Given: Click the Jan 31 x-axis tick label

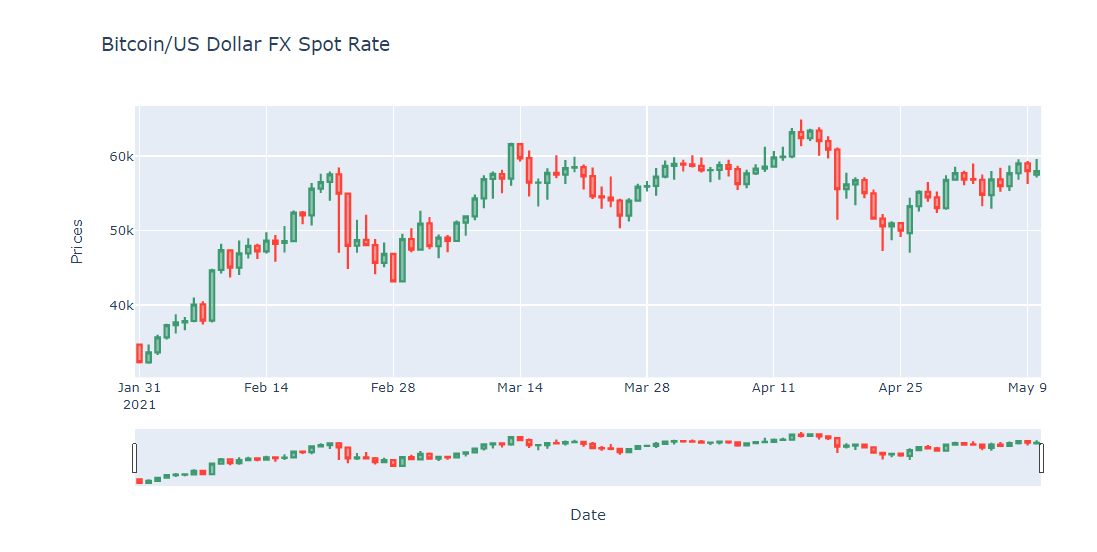Looking at the screenshot, I should 139,388.
